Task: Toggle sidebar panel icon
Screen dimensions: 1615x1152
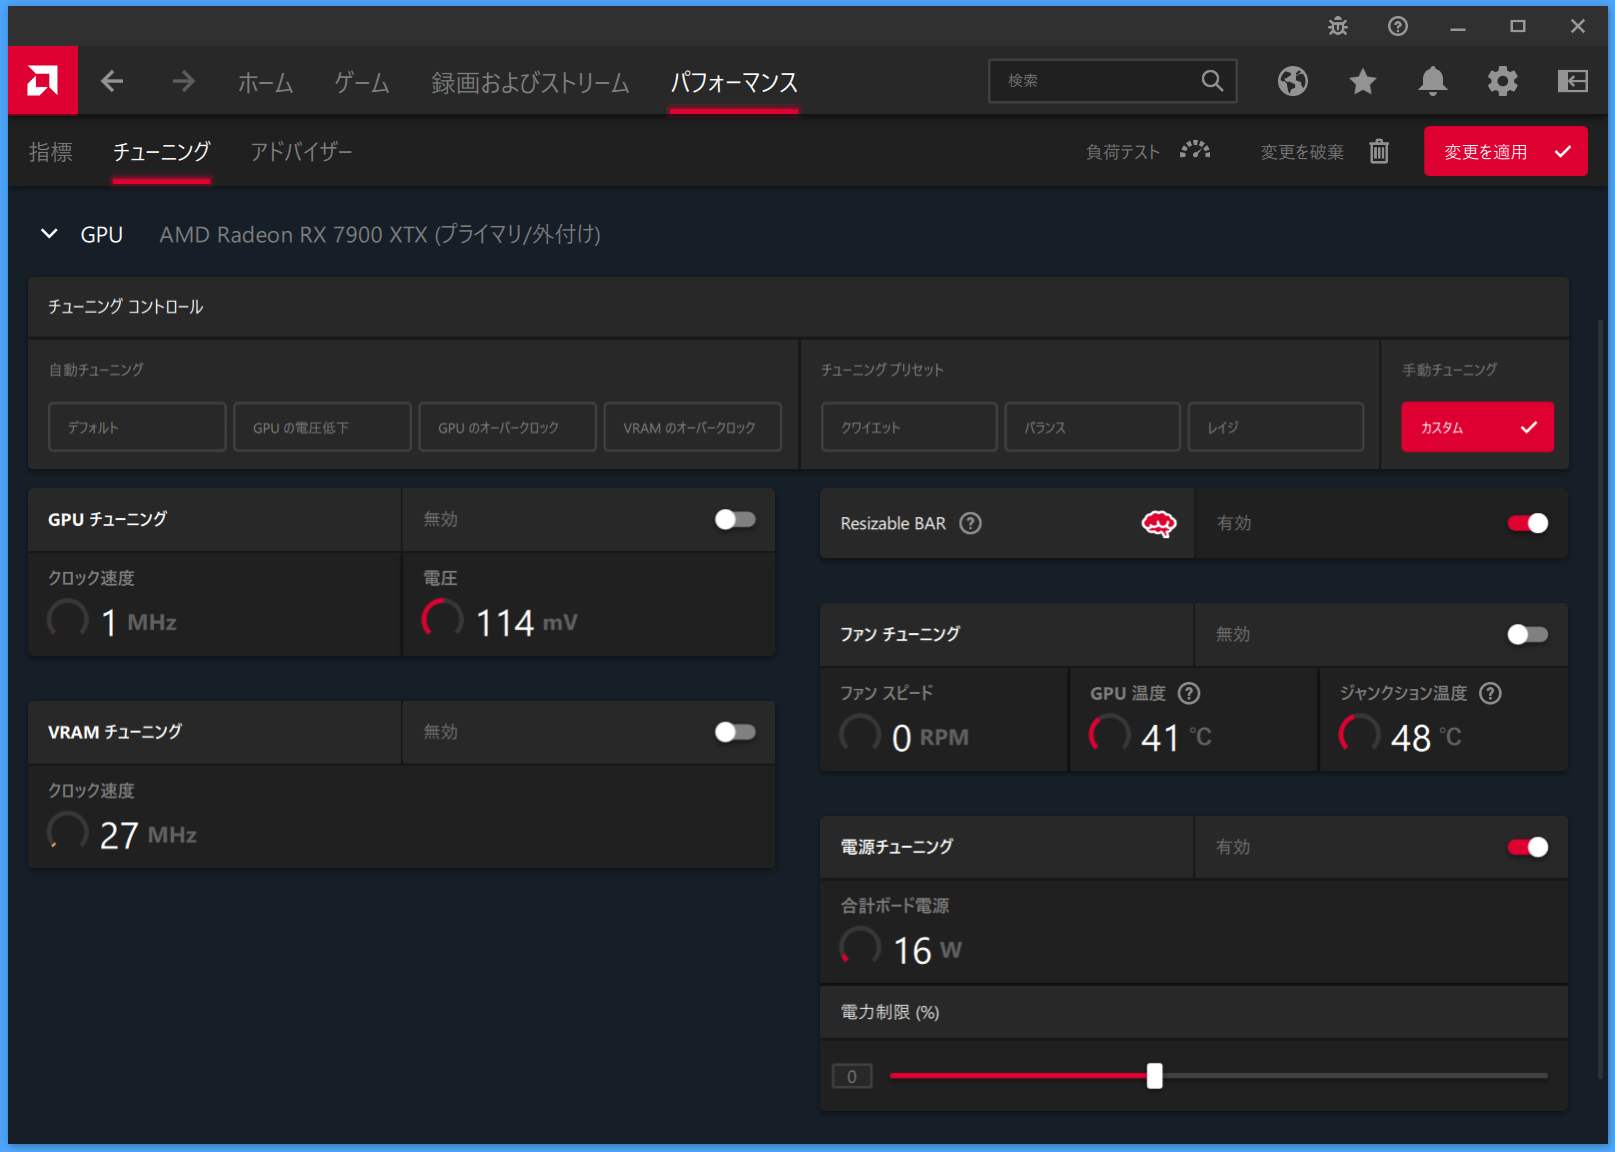Action: click(x=1573, y=81)
